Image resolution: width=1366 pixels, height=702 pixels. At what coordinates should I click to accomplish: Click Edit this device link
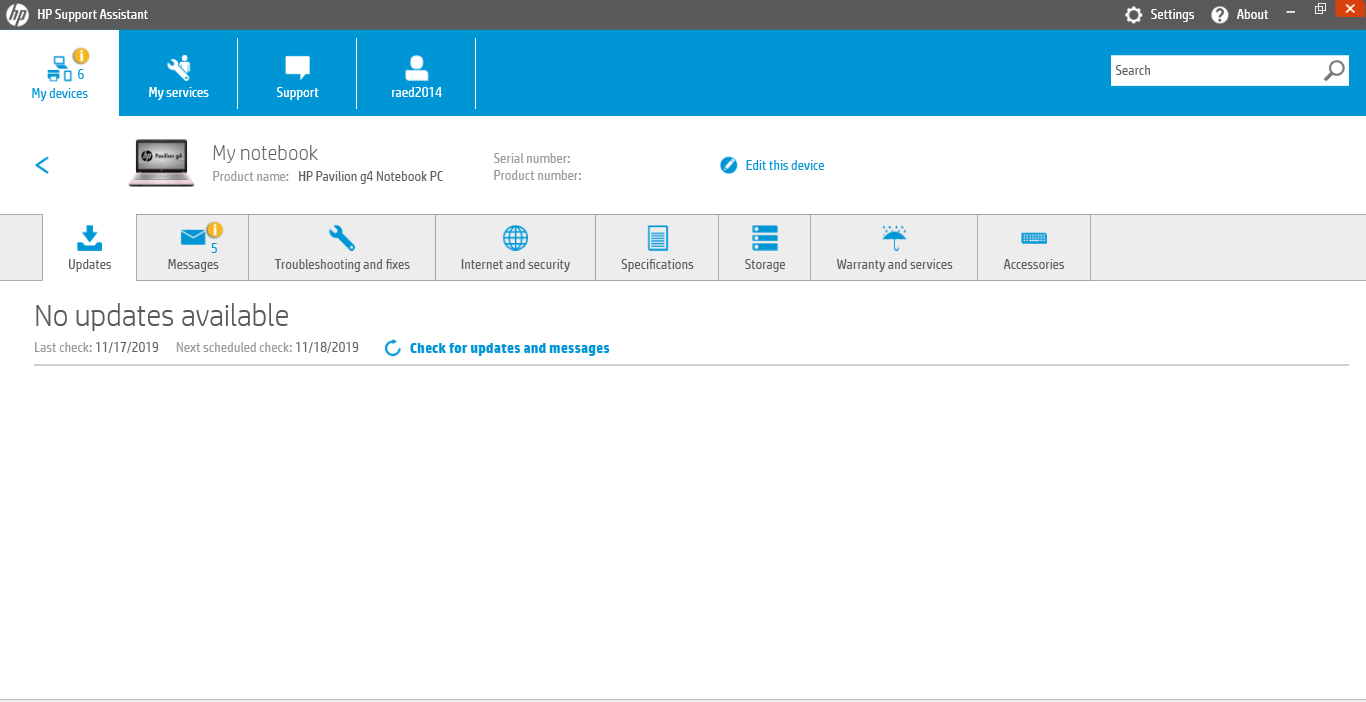pos(785,165)
